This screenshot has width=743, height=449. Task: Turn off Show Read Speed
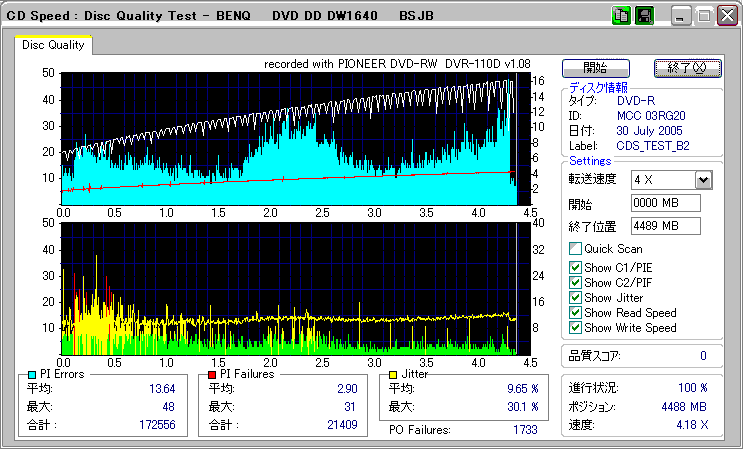pyautogui.click(x=575, y=312)
